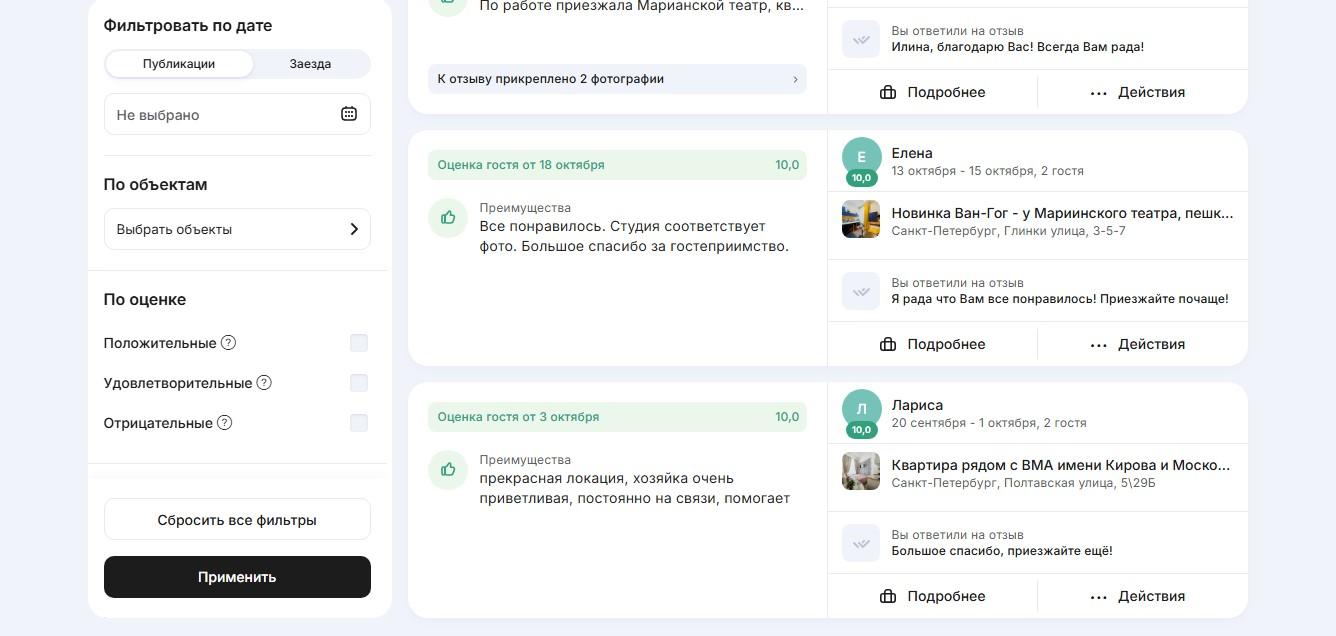The image size is (1336, 636).
Task: Open the Ван-Гог studio listing thumbnail
Action: tap(861, 220)
